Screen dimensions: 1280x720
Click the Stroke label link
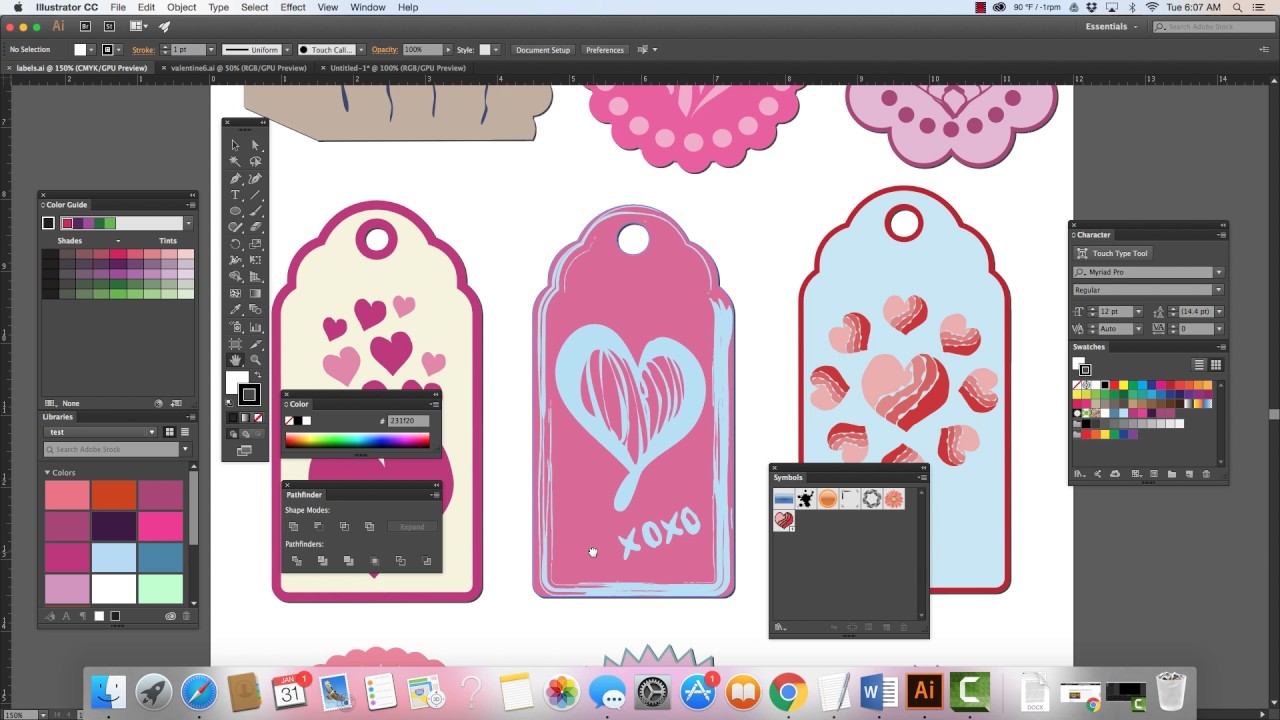pos(143,50)
